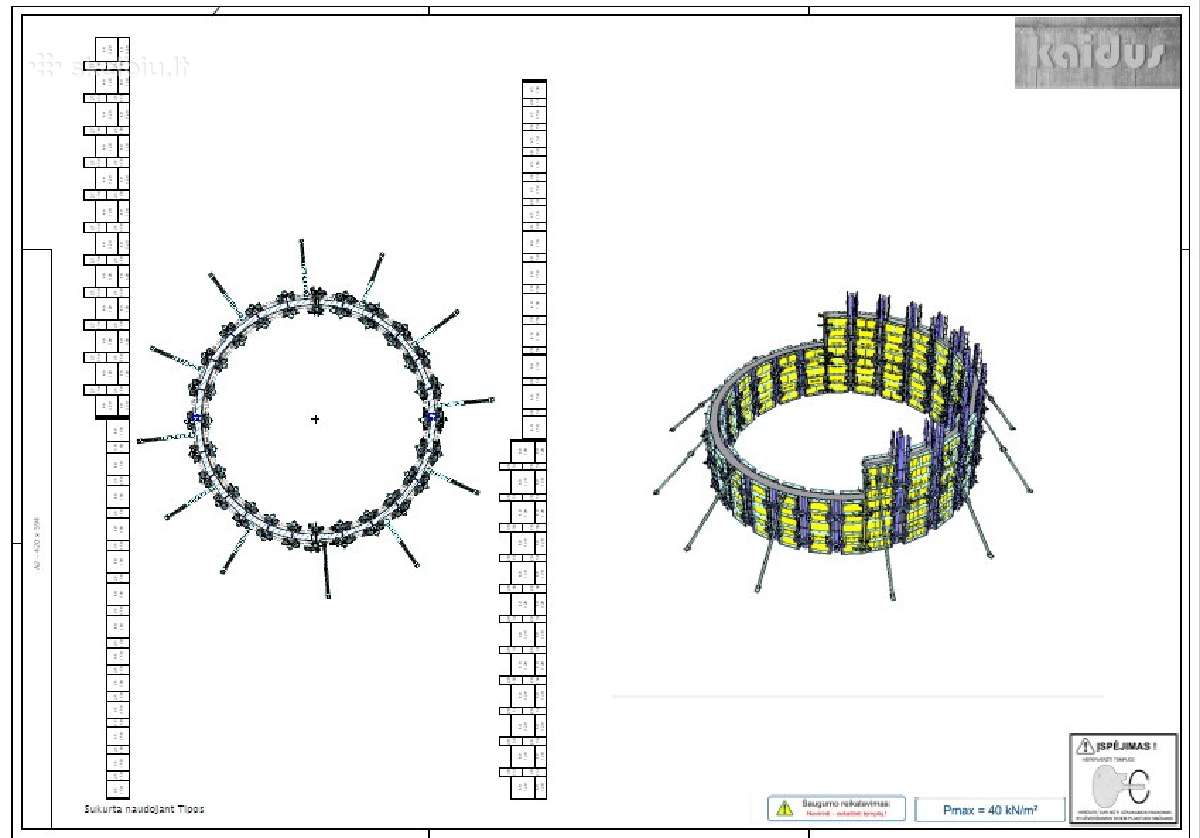Screen dimensions: 1200x838
Task: Click the text Sukurta naudojant Tipos
Action: pyautogui.click(x=145, y=808)
